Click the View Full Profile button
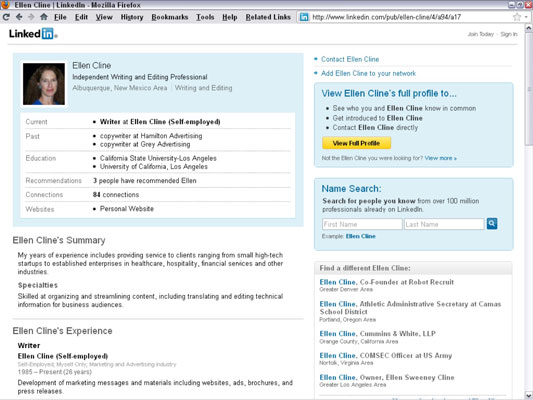Image resolution: width=533 pixels, height=400 pixels. click(356, 143)
